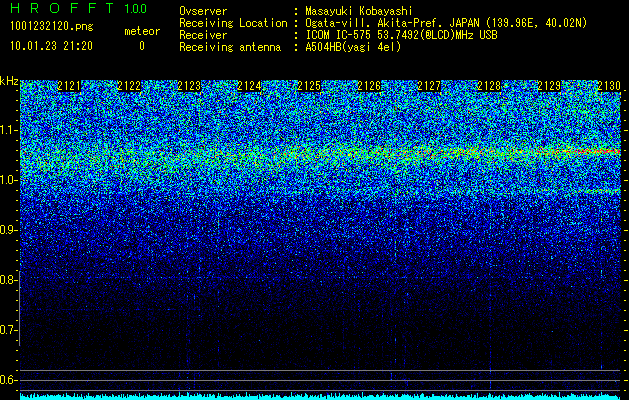Image resolution: width=629 pixels, height=400 pixels.
Task: Click the date stamp 10.01.23 21:20
Action: 51,46
